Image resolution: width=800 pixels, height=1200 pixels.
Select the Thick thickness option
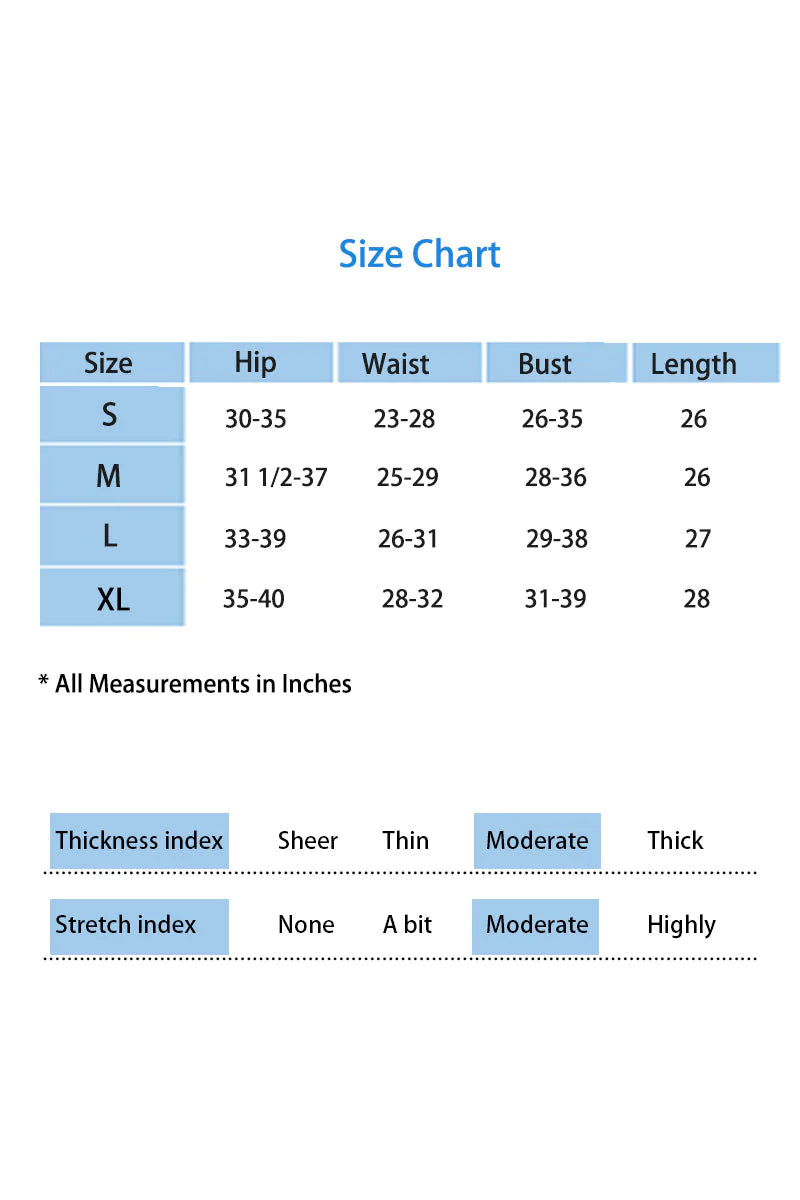click(675, 841)
